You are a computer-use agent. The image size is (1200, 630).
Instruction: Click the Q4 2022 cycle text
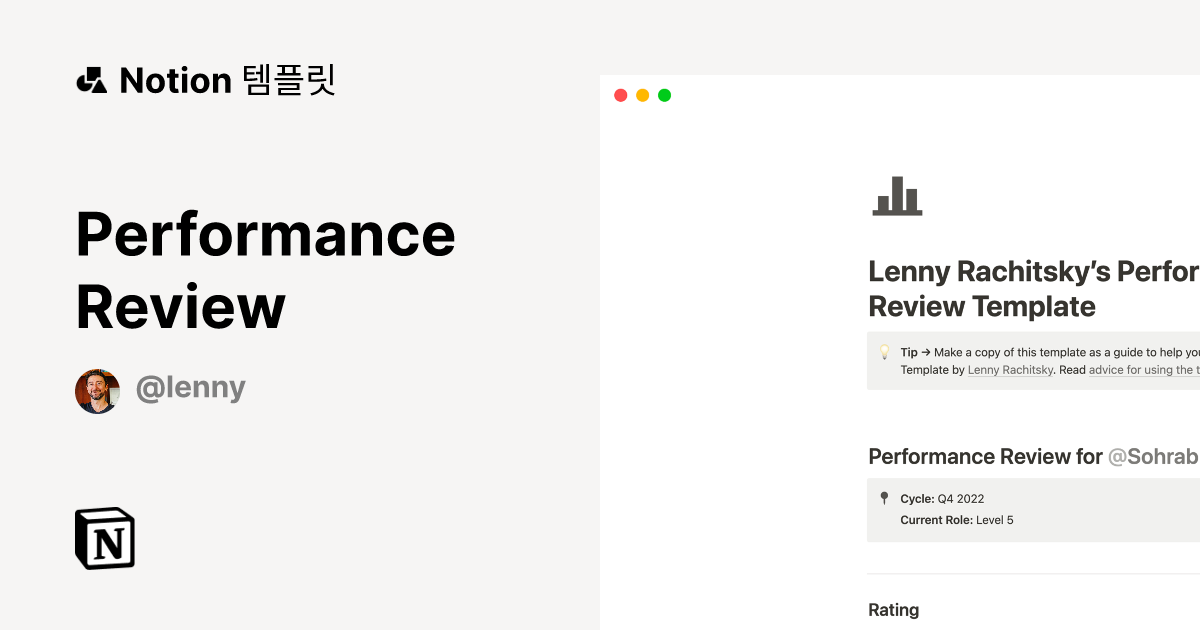coord(962,498)
